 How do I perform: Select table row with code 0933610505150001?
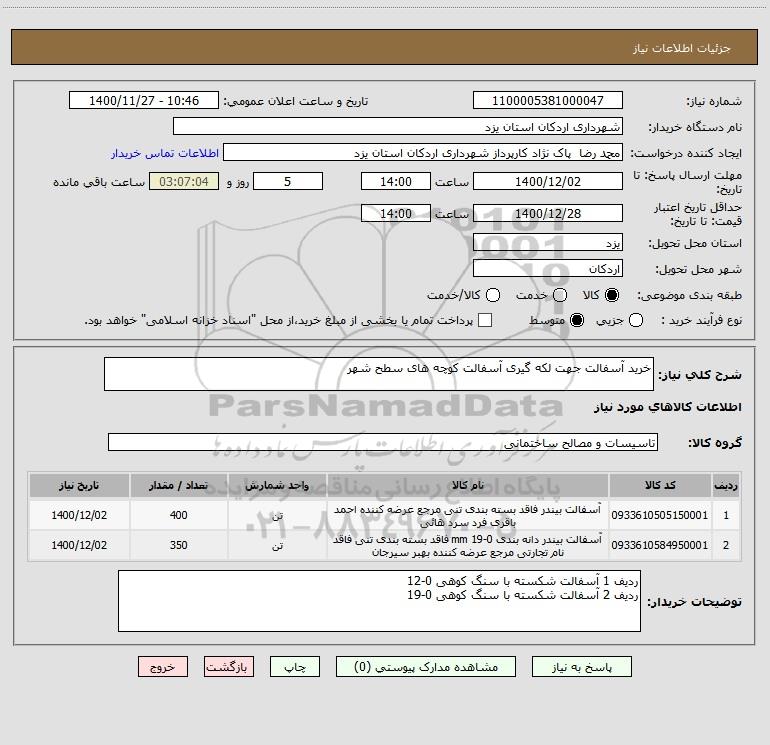click(384, 515)
